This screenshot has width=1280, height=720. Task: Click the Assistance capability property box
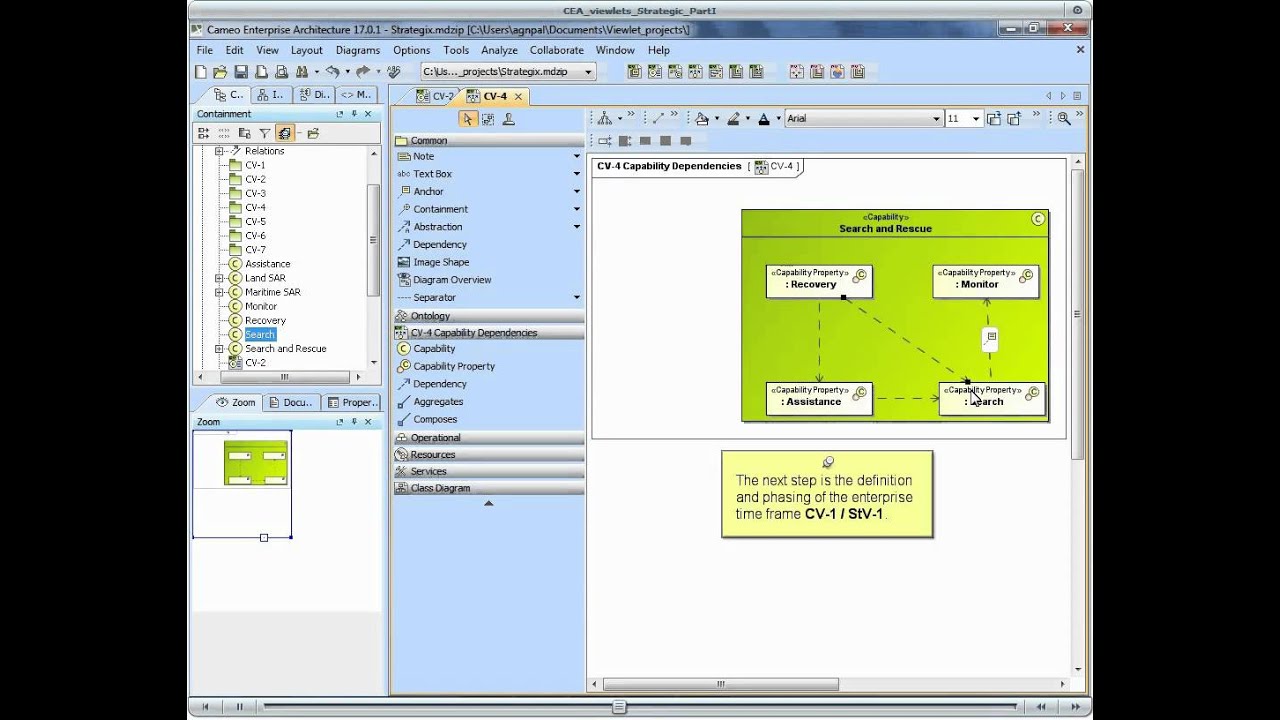pos(819,398)
